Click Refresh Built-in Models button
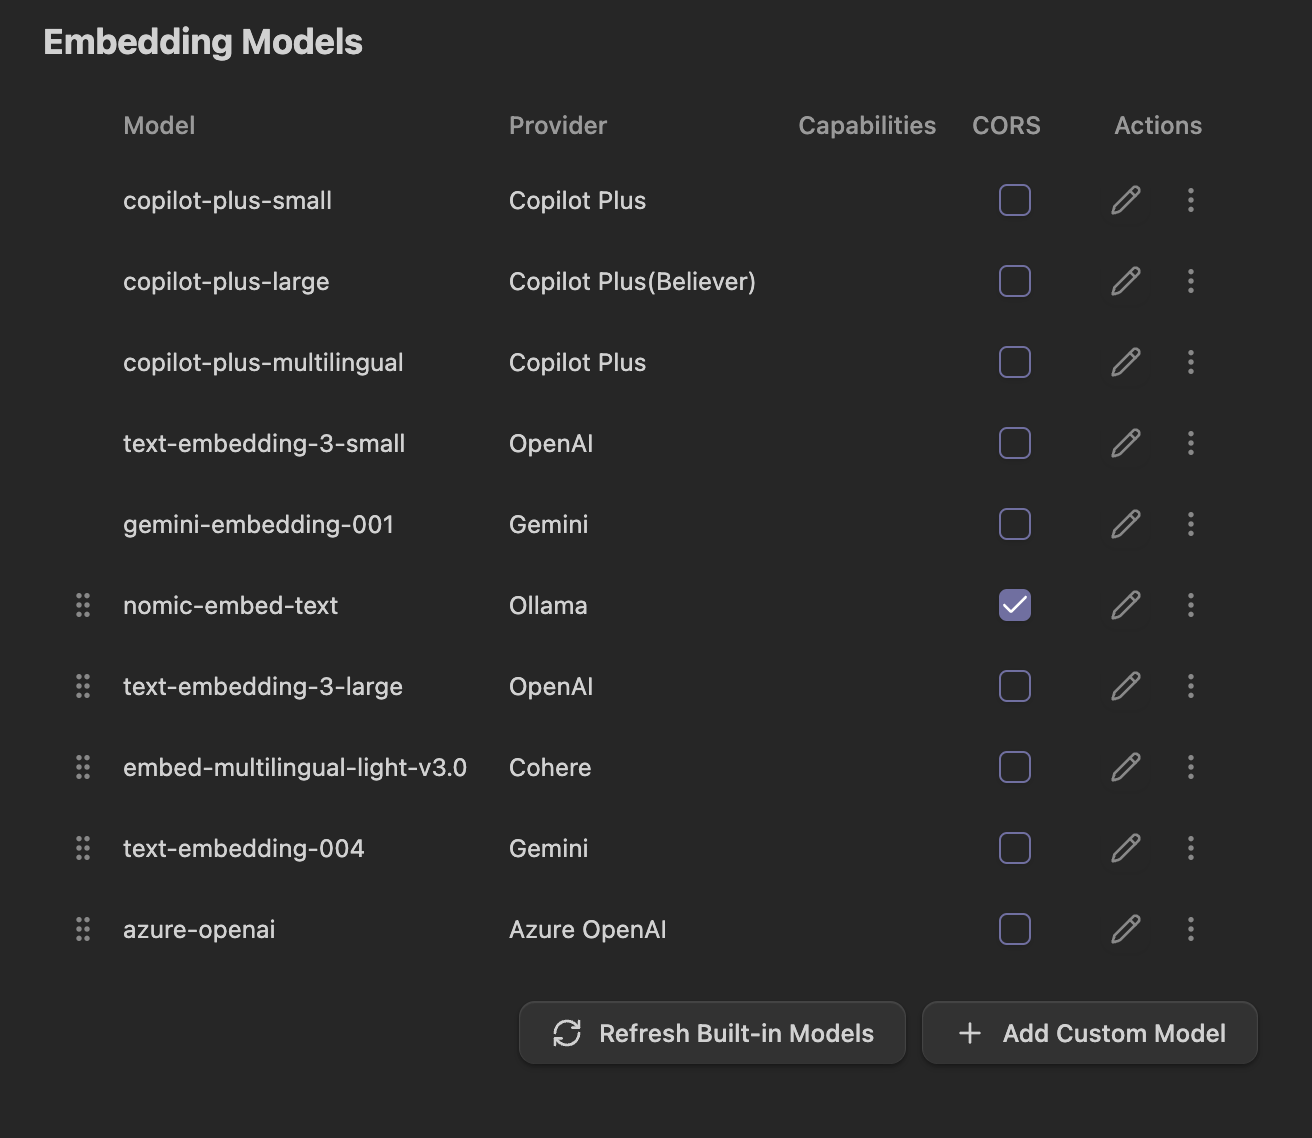The width and height of the screenshot is (1312, 1138). point(712,1033)
